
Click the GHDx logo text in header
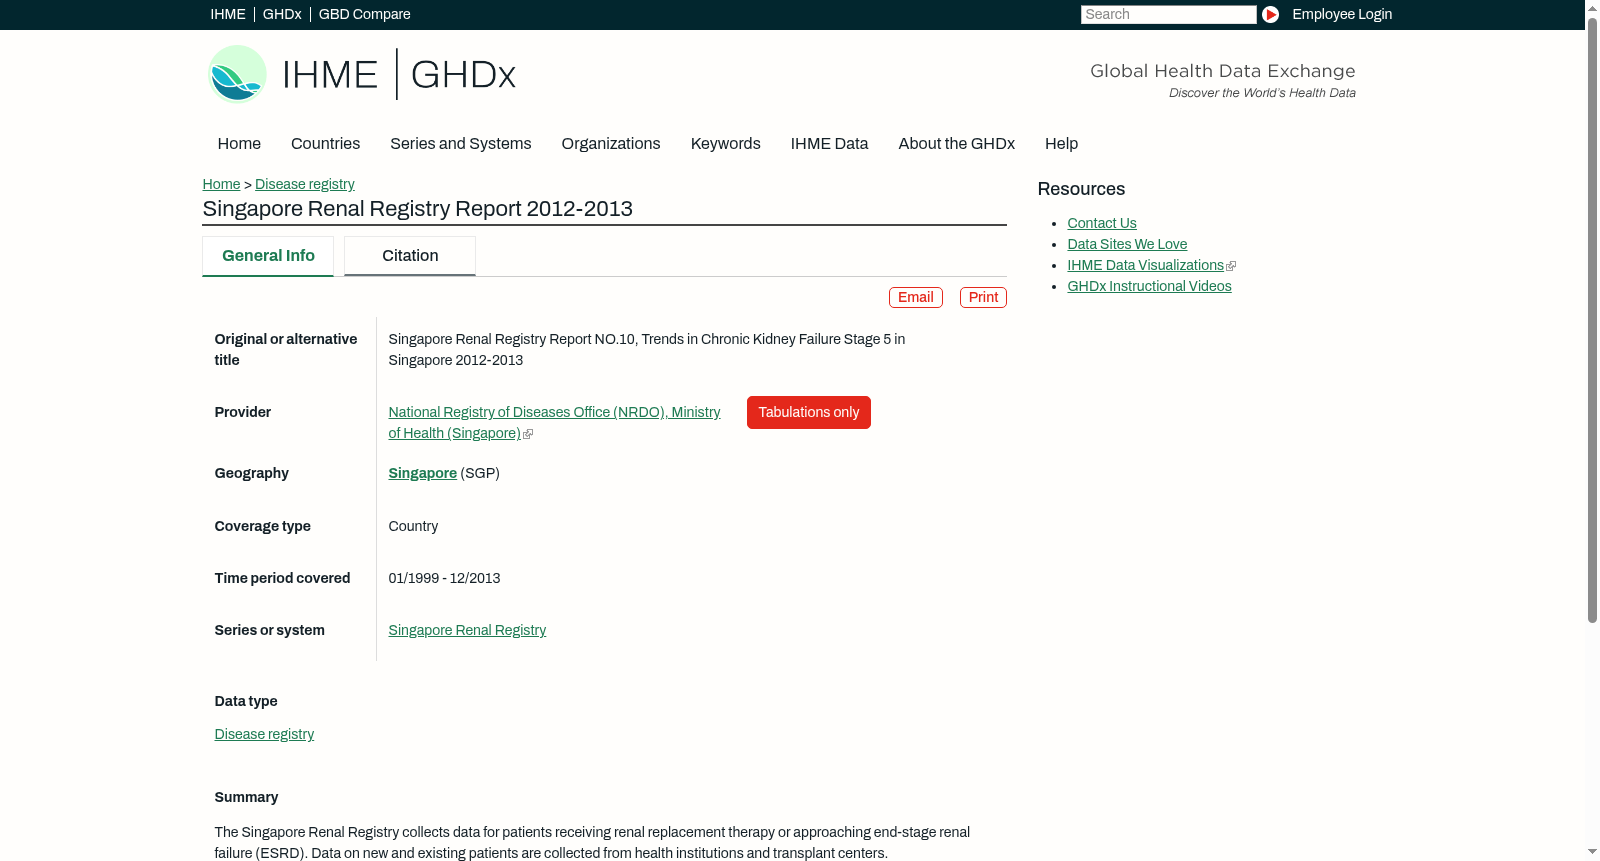pyautogui.click(x=463, y=75)
